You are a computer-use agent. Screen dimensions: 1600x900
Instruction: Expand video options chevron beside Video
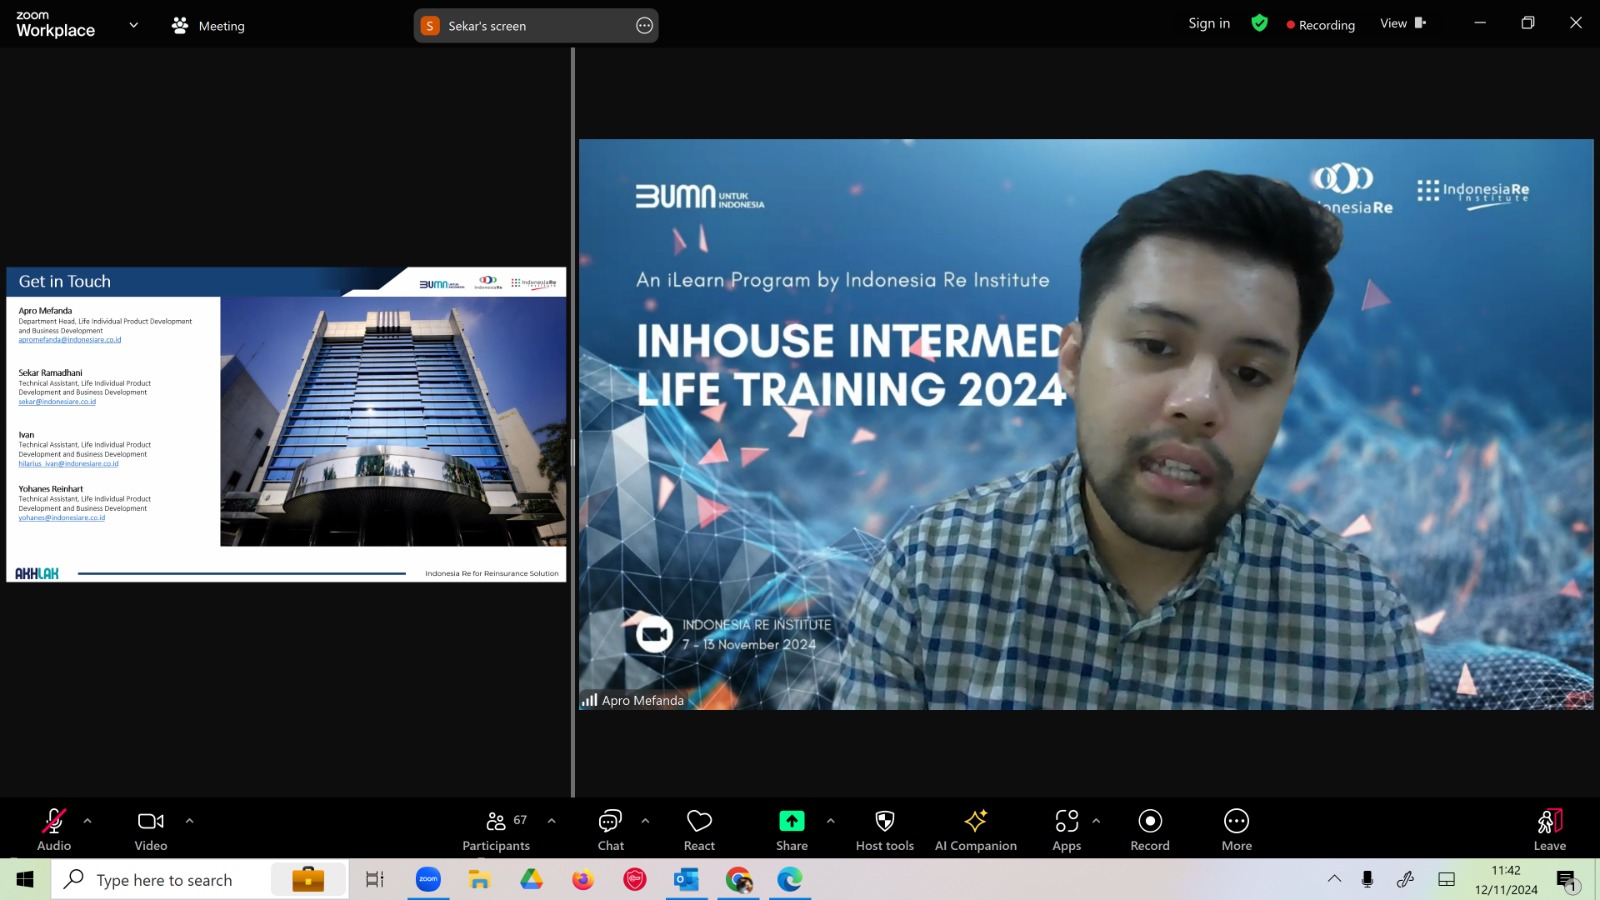[x=189, y=821]
